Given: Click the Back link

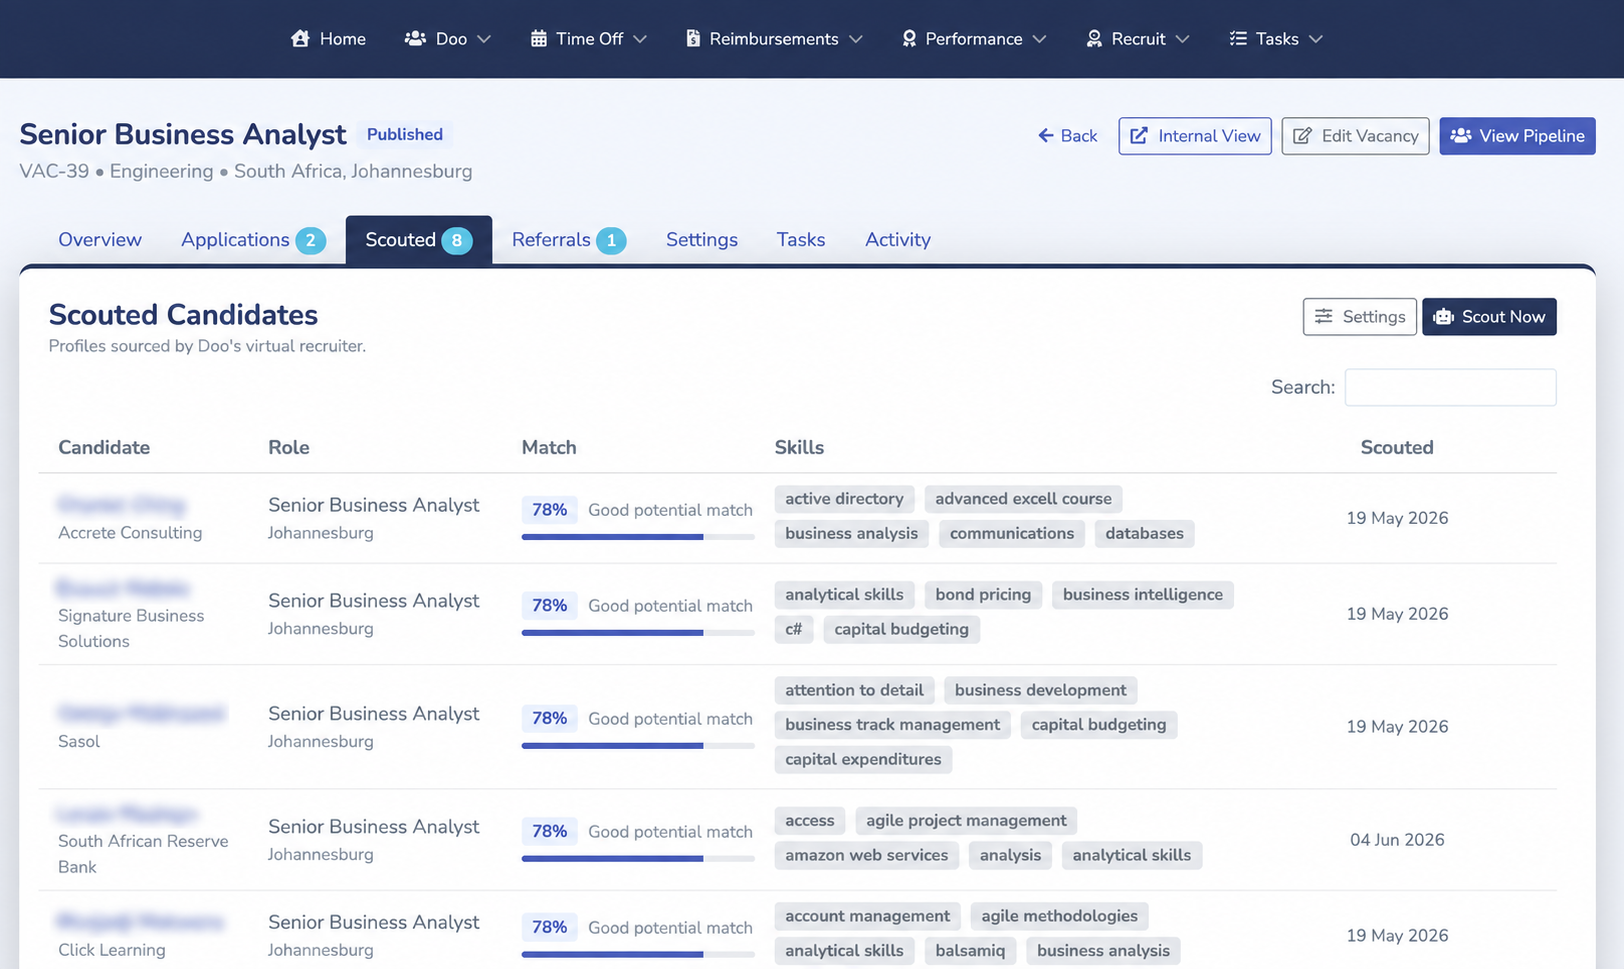Looking at the screenshot, I should pos(1068,136).
